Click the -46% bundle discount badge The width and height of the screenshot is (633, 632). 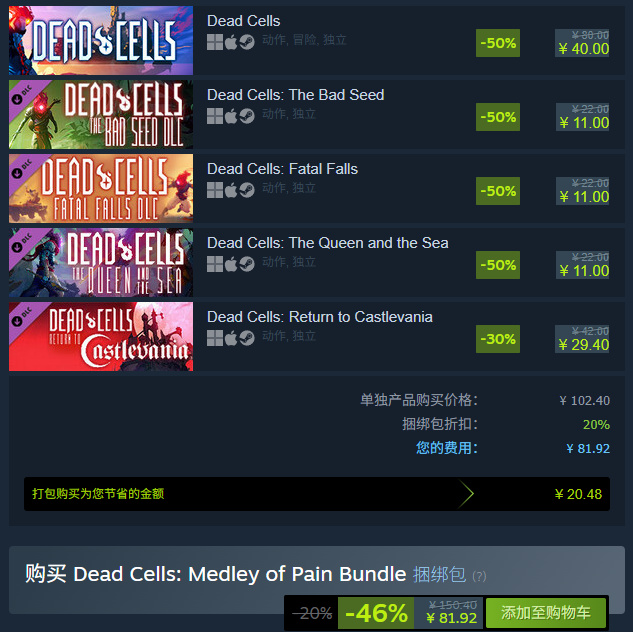tap(376, 613)
